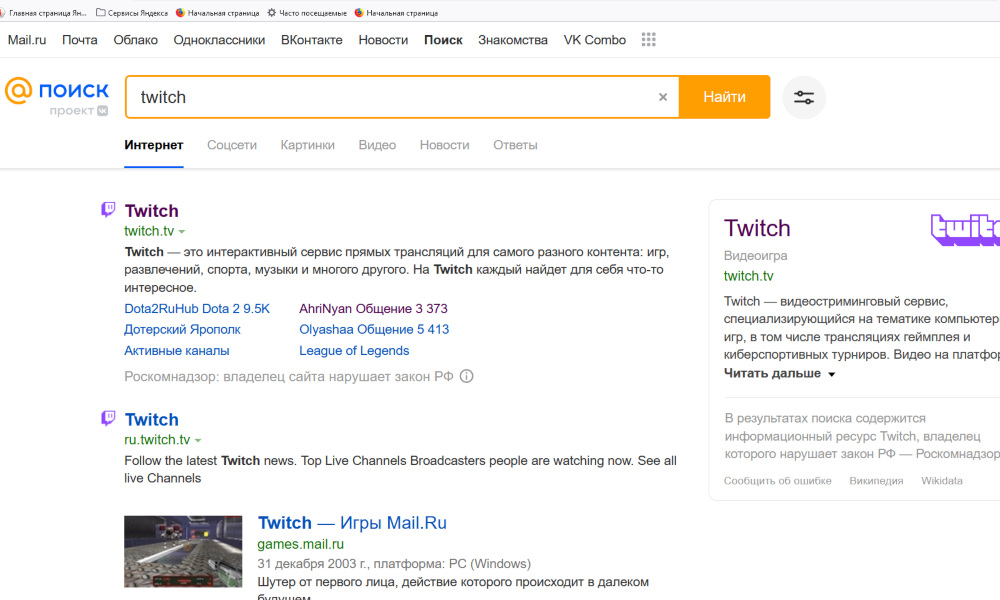The image size is (1000, 600).
Task: Click the Roskomnadzor info circle icon
Action: (467, 376)
